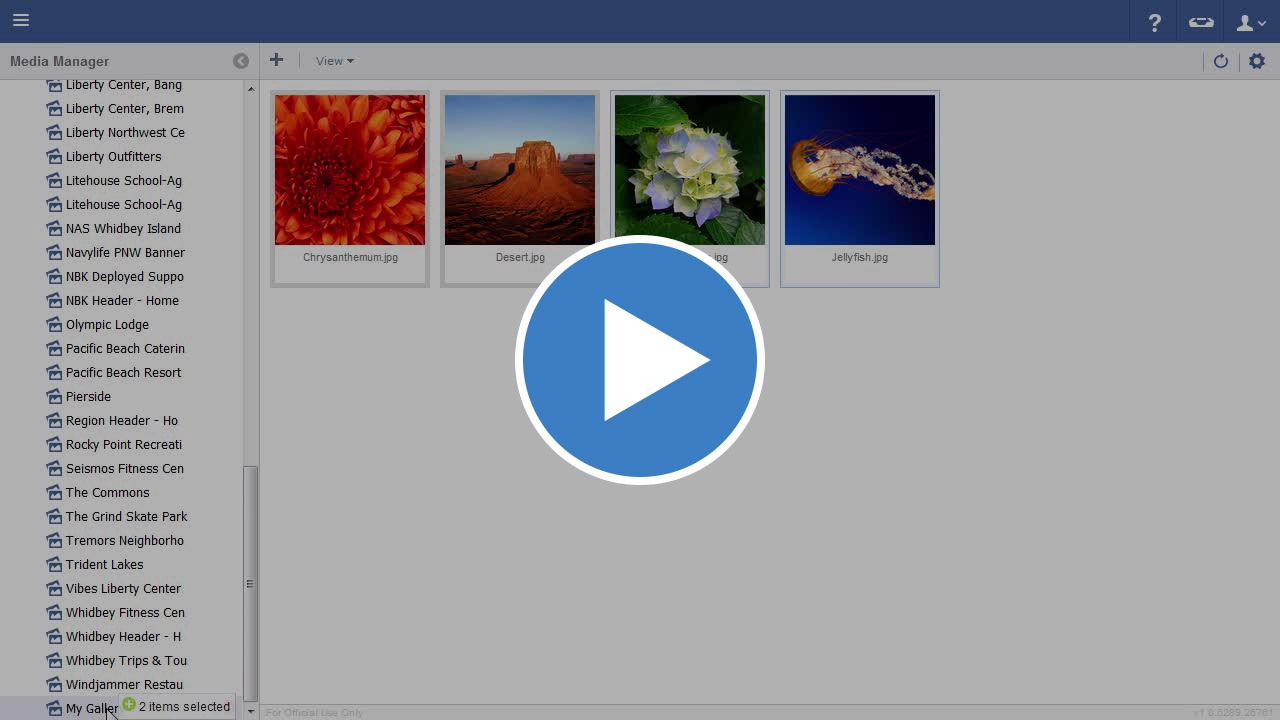Open the View dropdown menu
This screenshot has height=720, width=1280.
coord(334,61)
